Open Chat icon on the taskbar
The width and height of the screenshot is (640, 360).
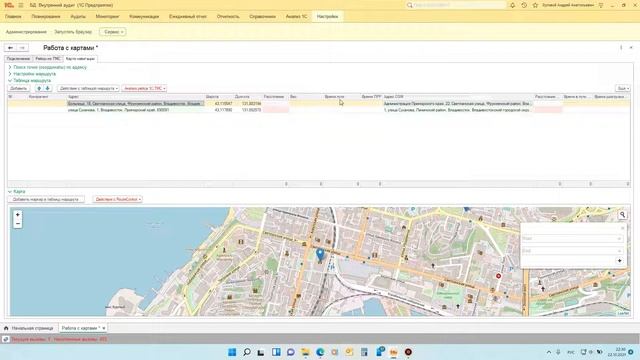pos(291,352)
